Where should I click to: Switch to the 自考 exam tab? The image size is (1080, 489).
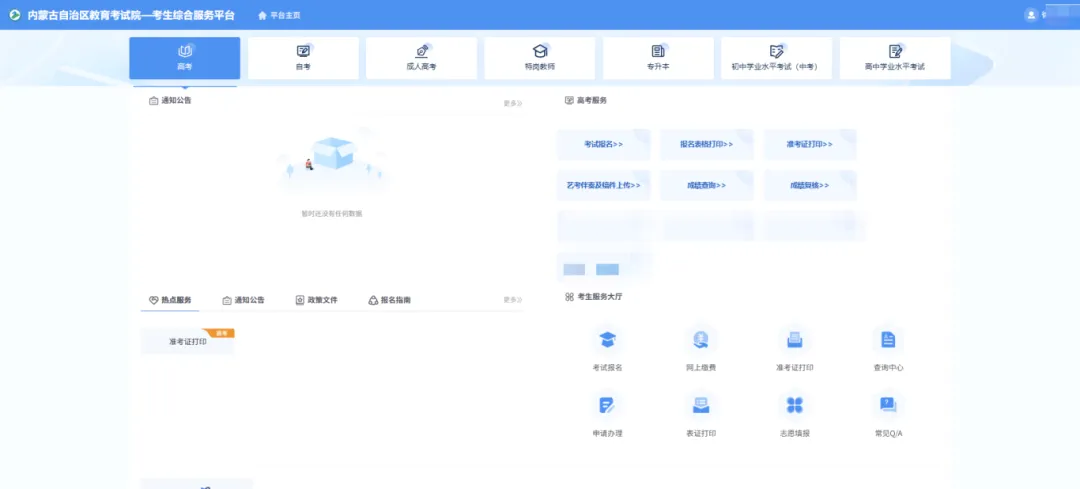pyautogui.click(x=303, y=58)
